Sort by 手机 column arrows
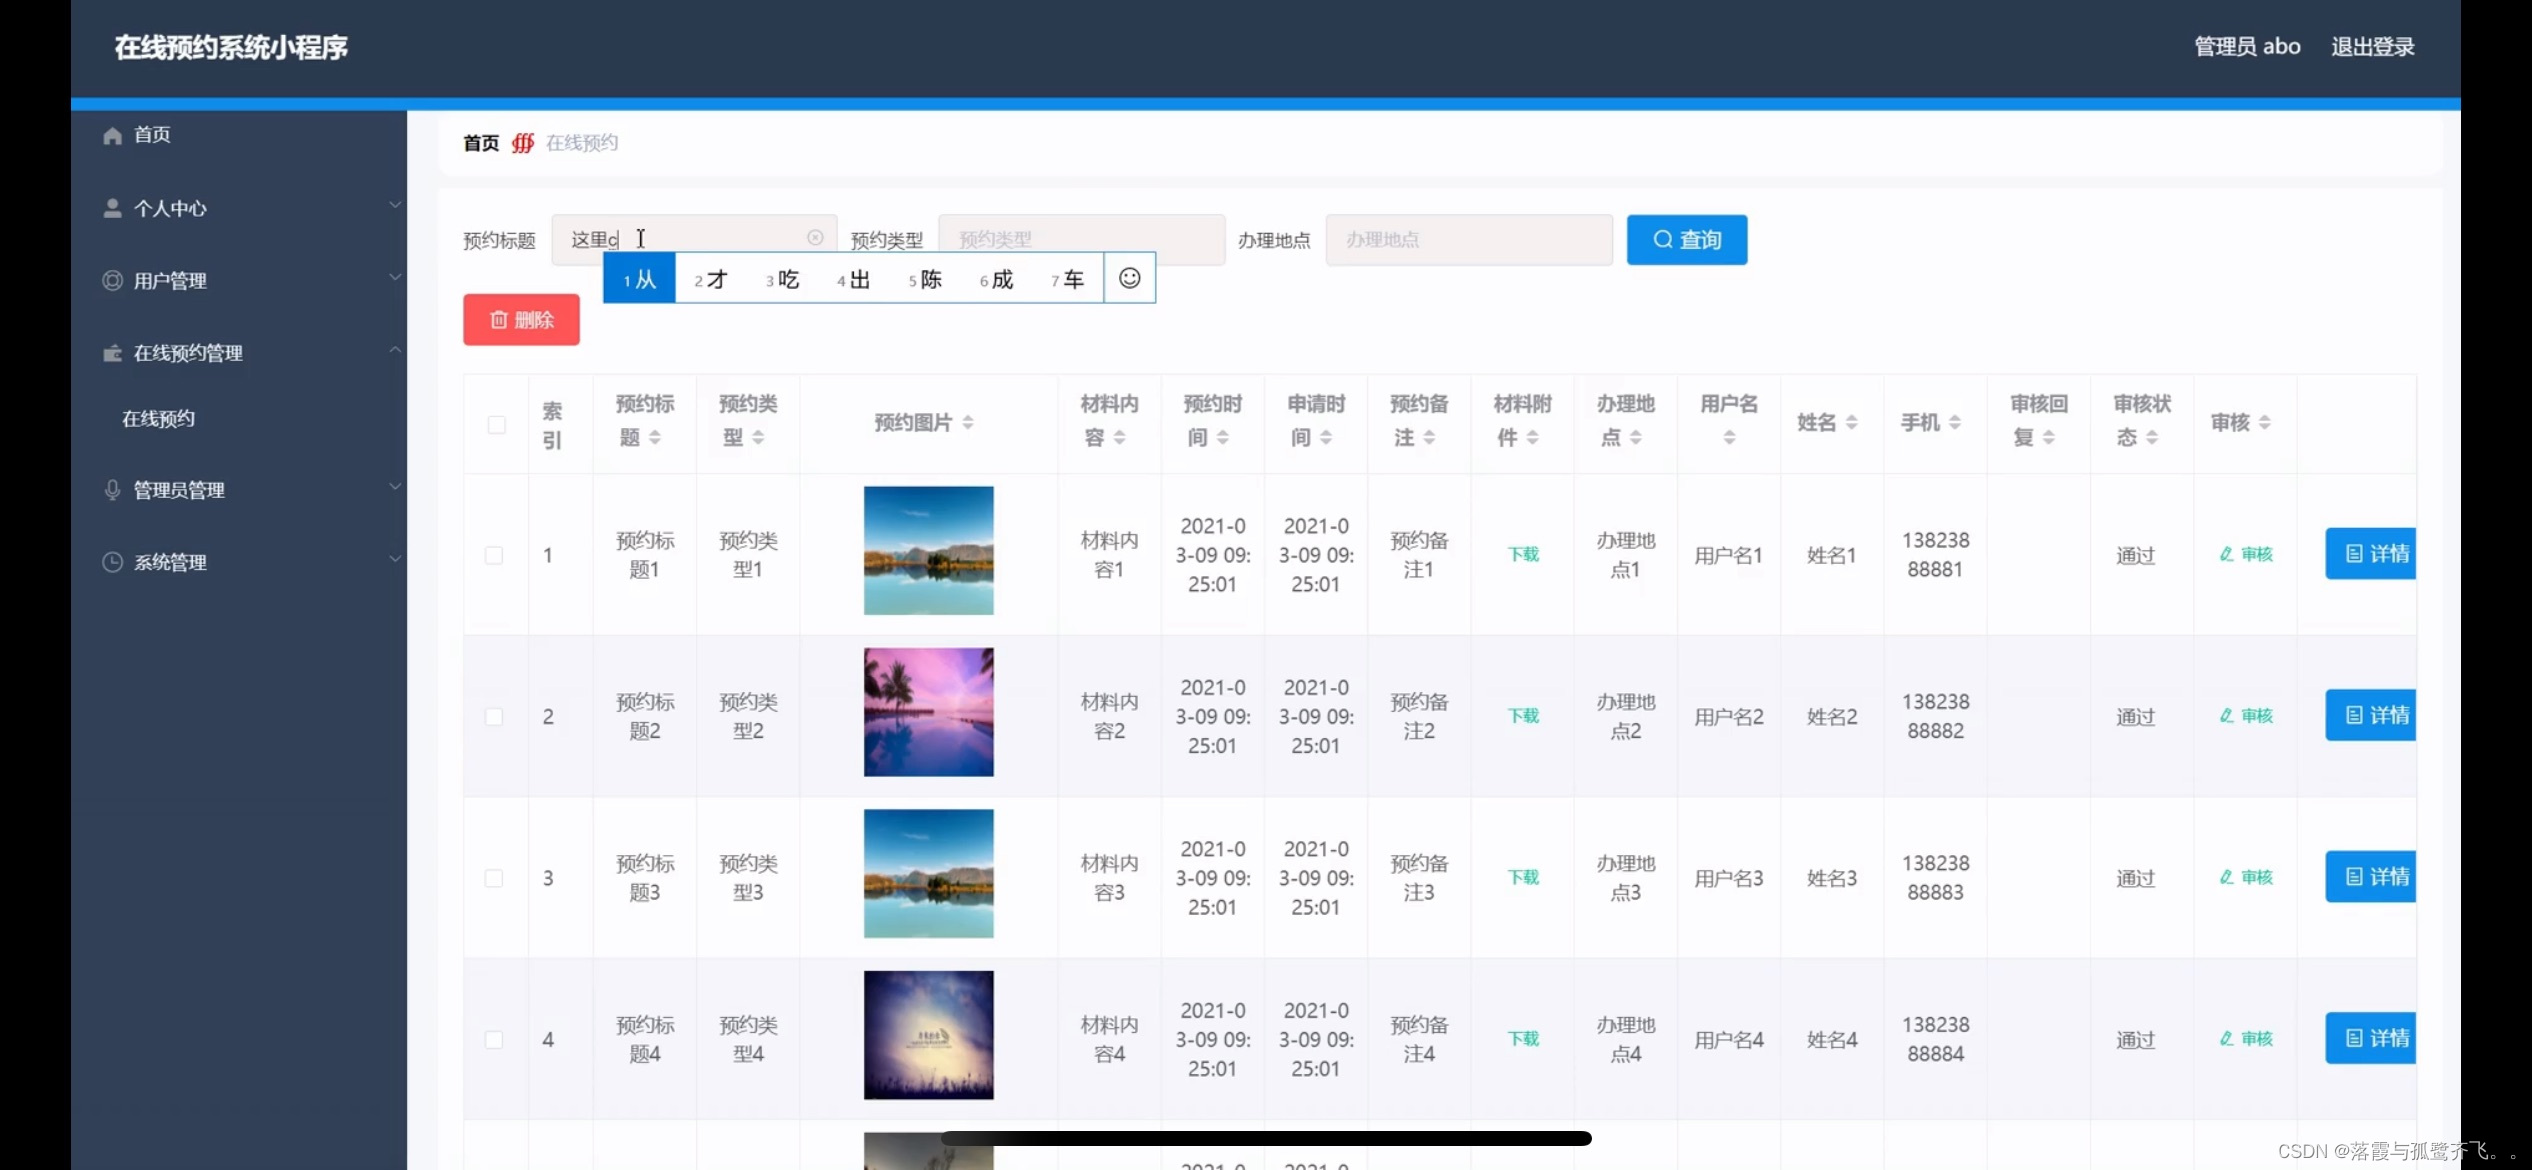This screenshot has width=2532, height=1170. (1955, 423)
